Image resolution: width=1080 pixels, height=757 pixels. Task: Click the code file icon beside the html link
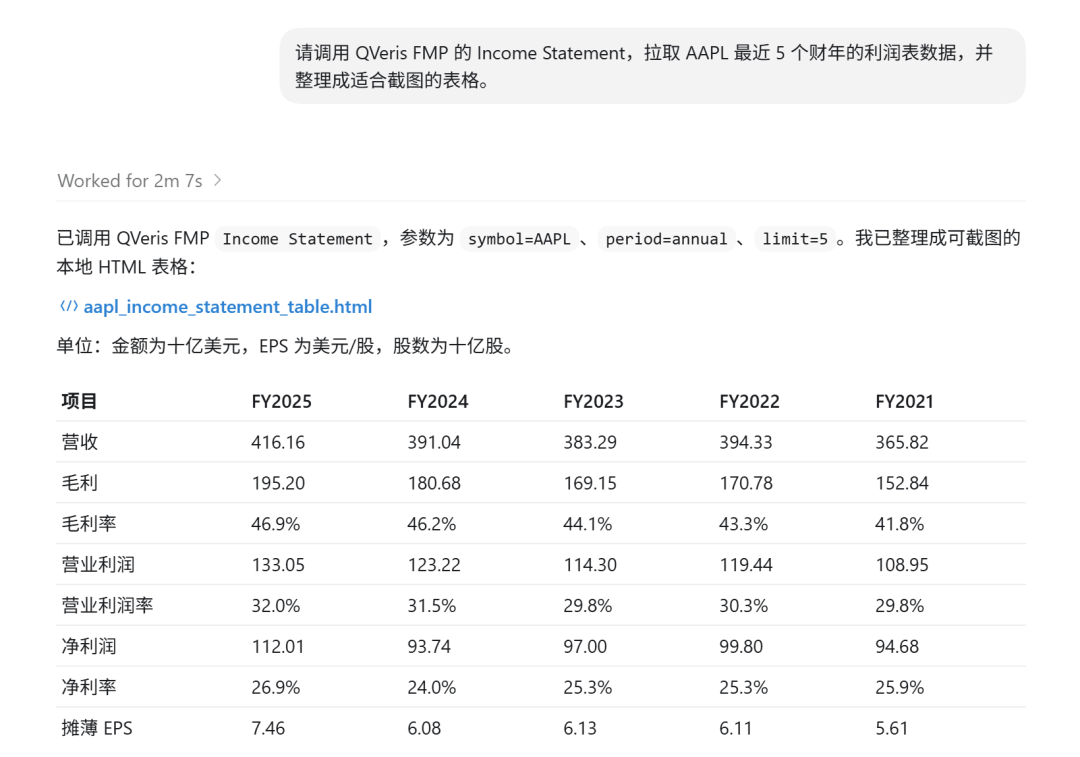tap(69, 307)
